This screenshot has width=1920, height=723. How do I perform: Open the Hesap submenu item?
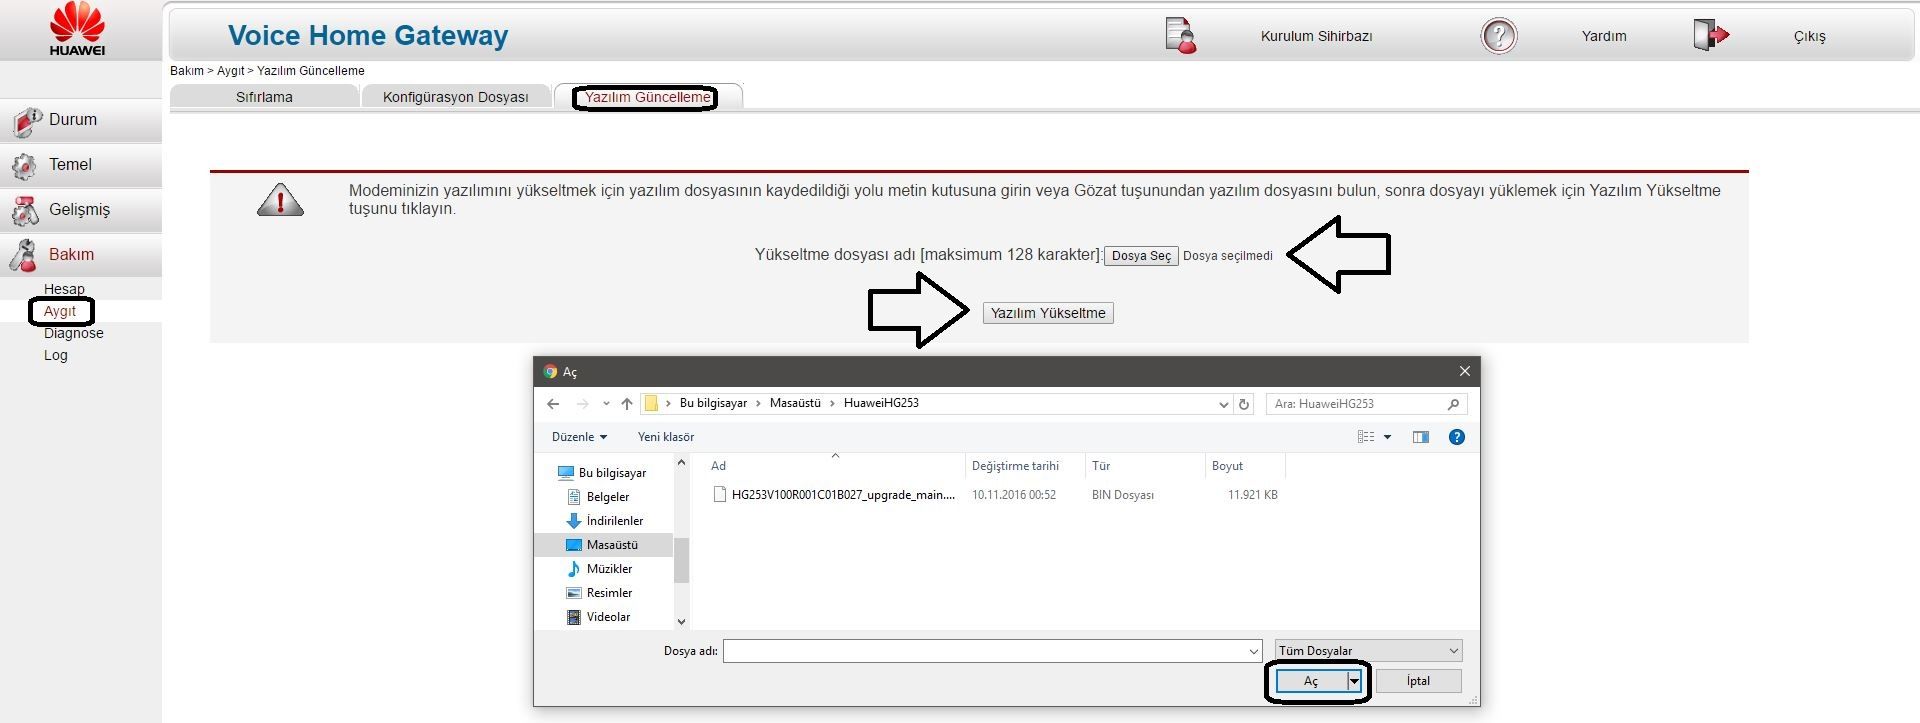click(x=64, y=289)
